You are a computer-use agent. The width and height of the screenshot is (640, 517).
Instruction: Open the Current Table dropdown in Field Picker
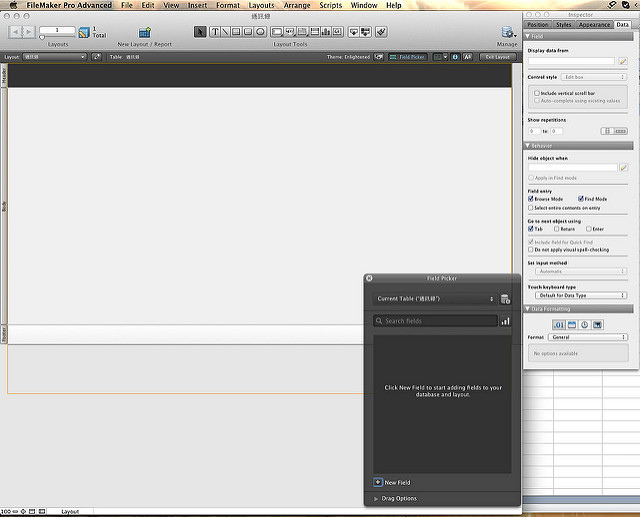435,299
